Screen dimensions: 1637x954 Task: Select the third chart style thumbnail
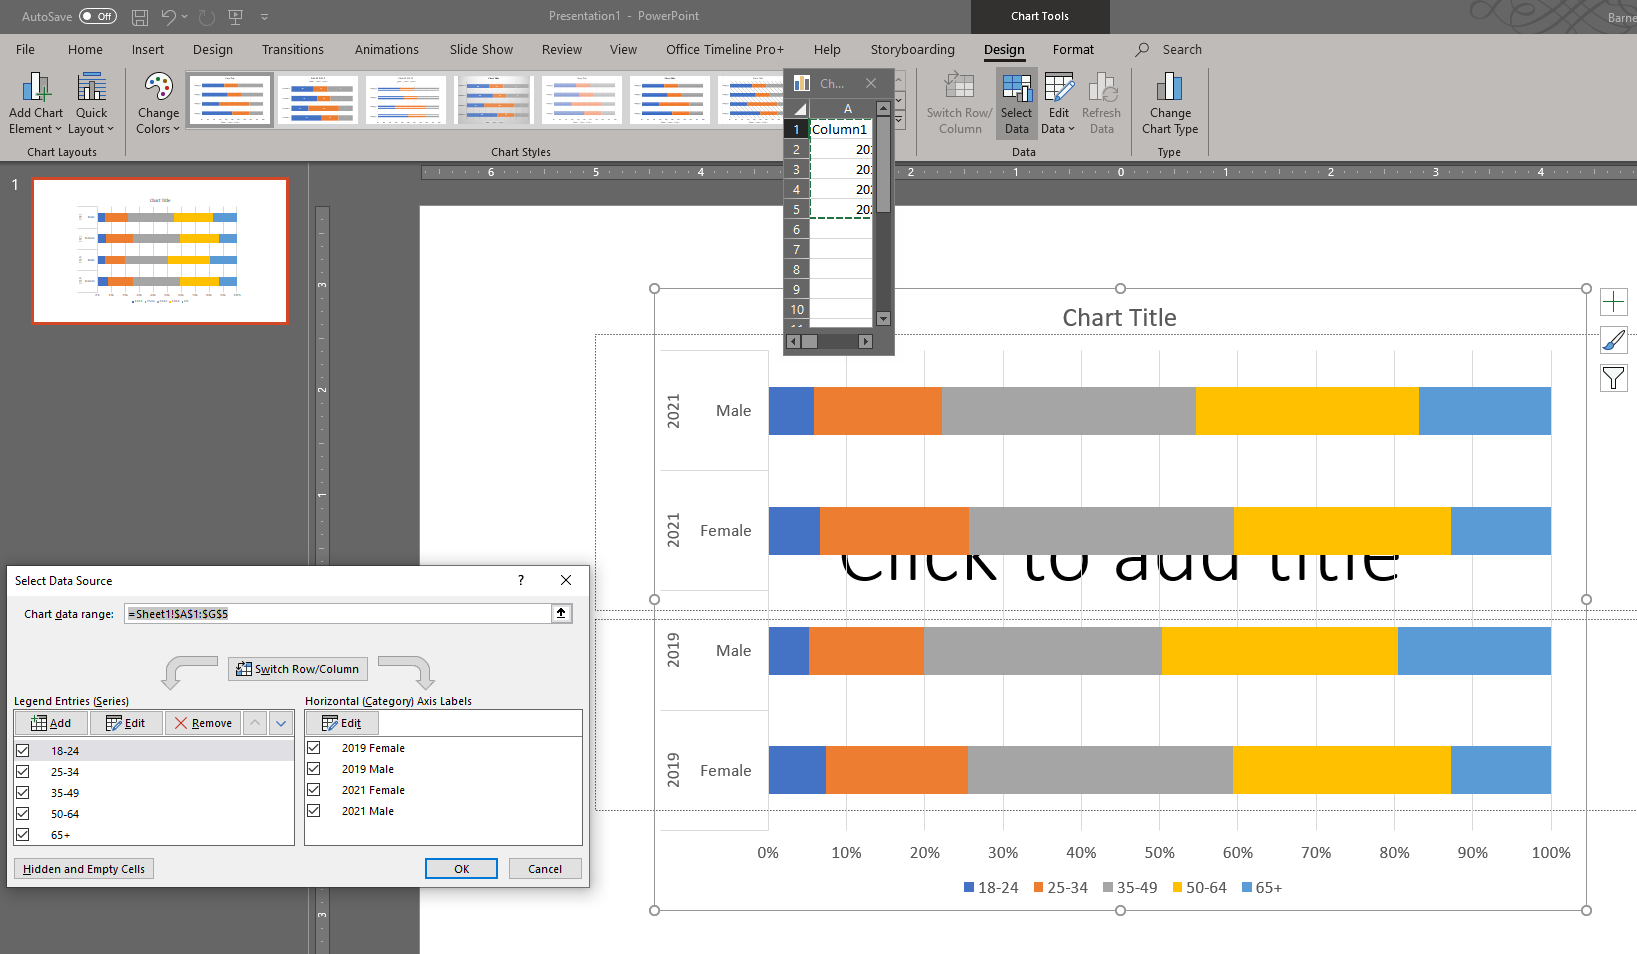[x=406, y=100]
